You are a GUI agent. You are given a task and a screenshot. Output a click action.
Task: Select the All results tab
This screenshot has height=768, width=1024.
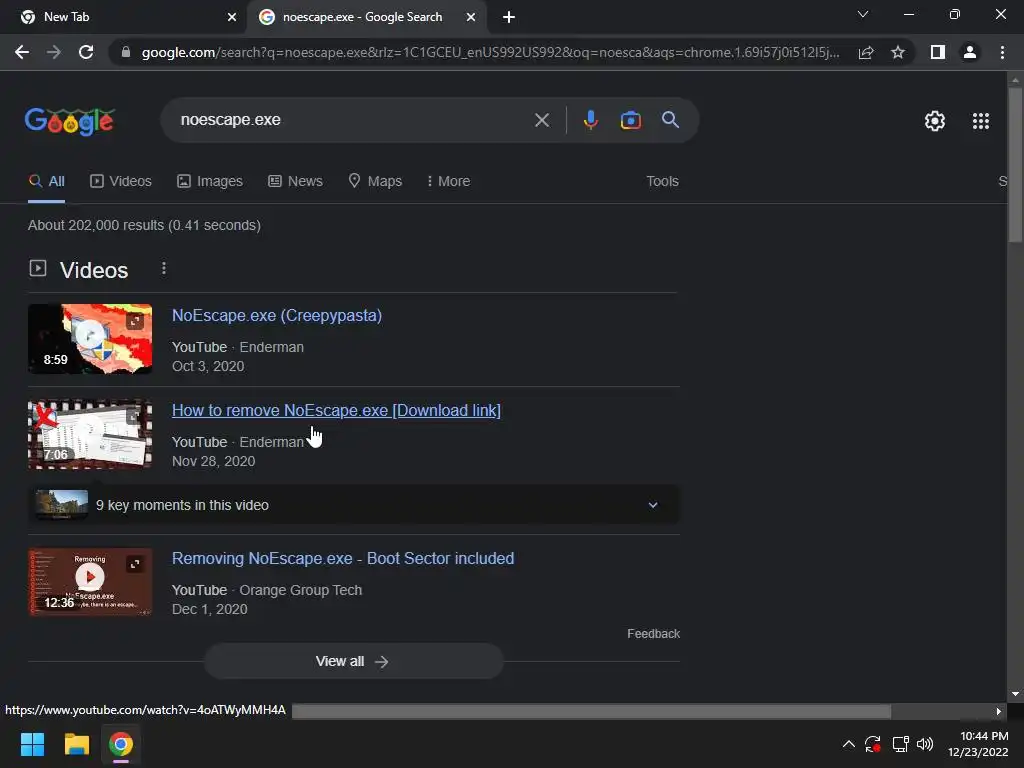46,182
